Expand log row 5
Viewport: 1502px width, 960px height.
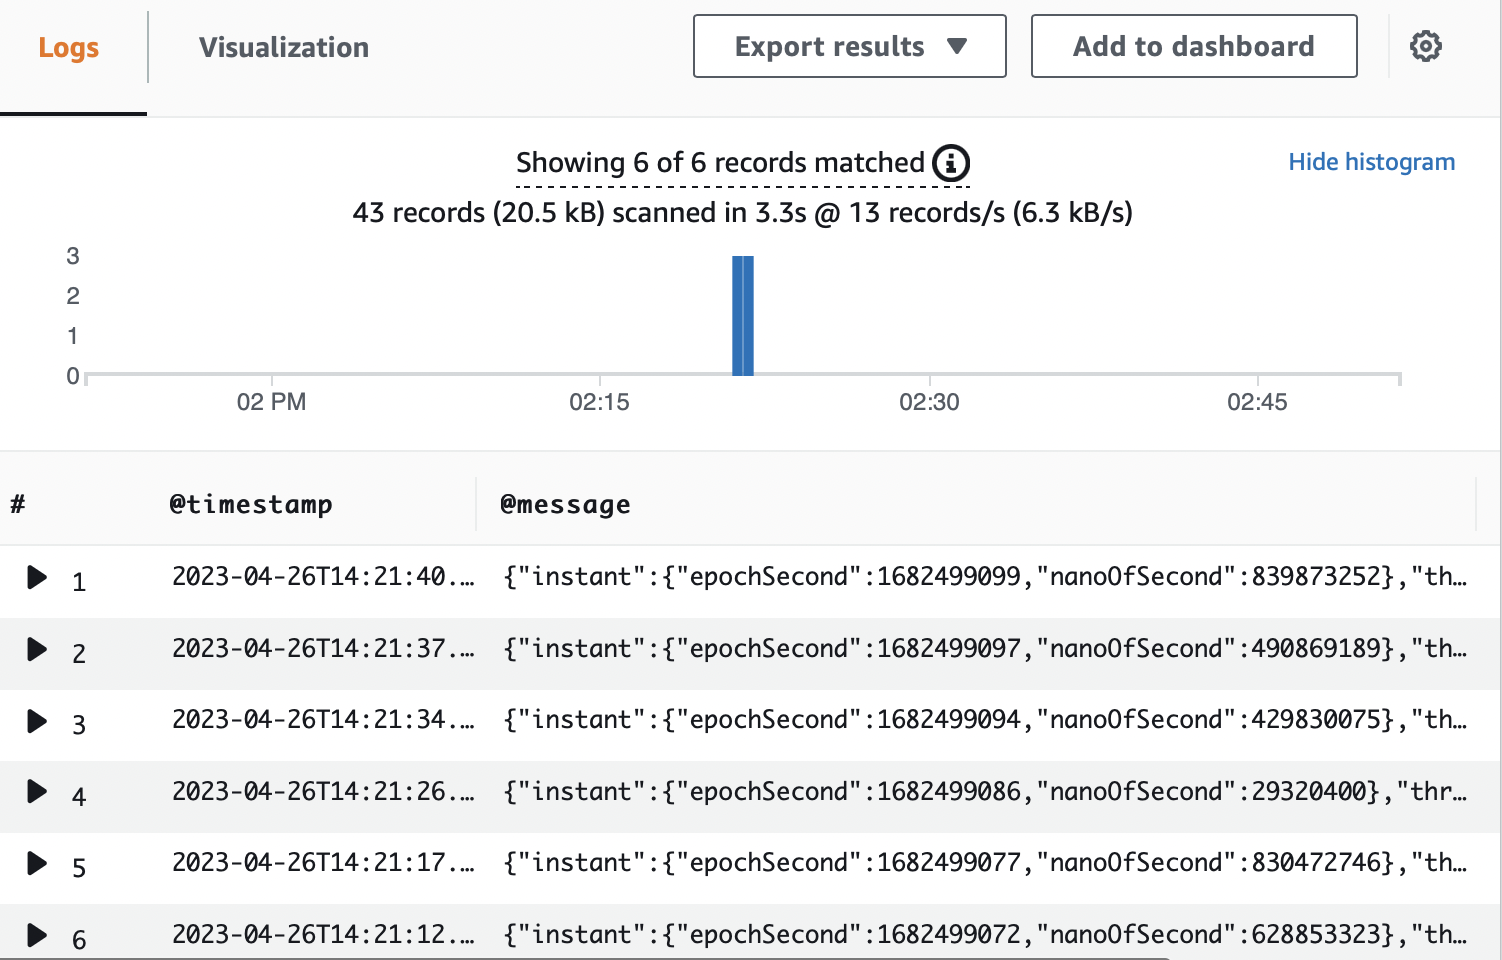(37, 863)
